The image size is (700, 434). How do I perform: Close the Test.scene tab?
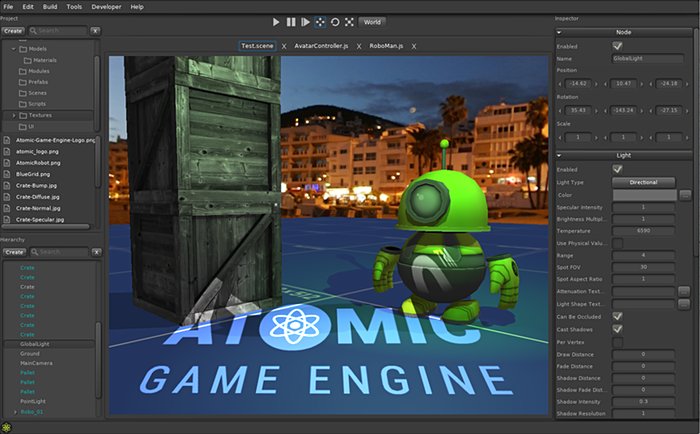(x=284, y=46)
